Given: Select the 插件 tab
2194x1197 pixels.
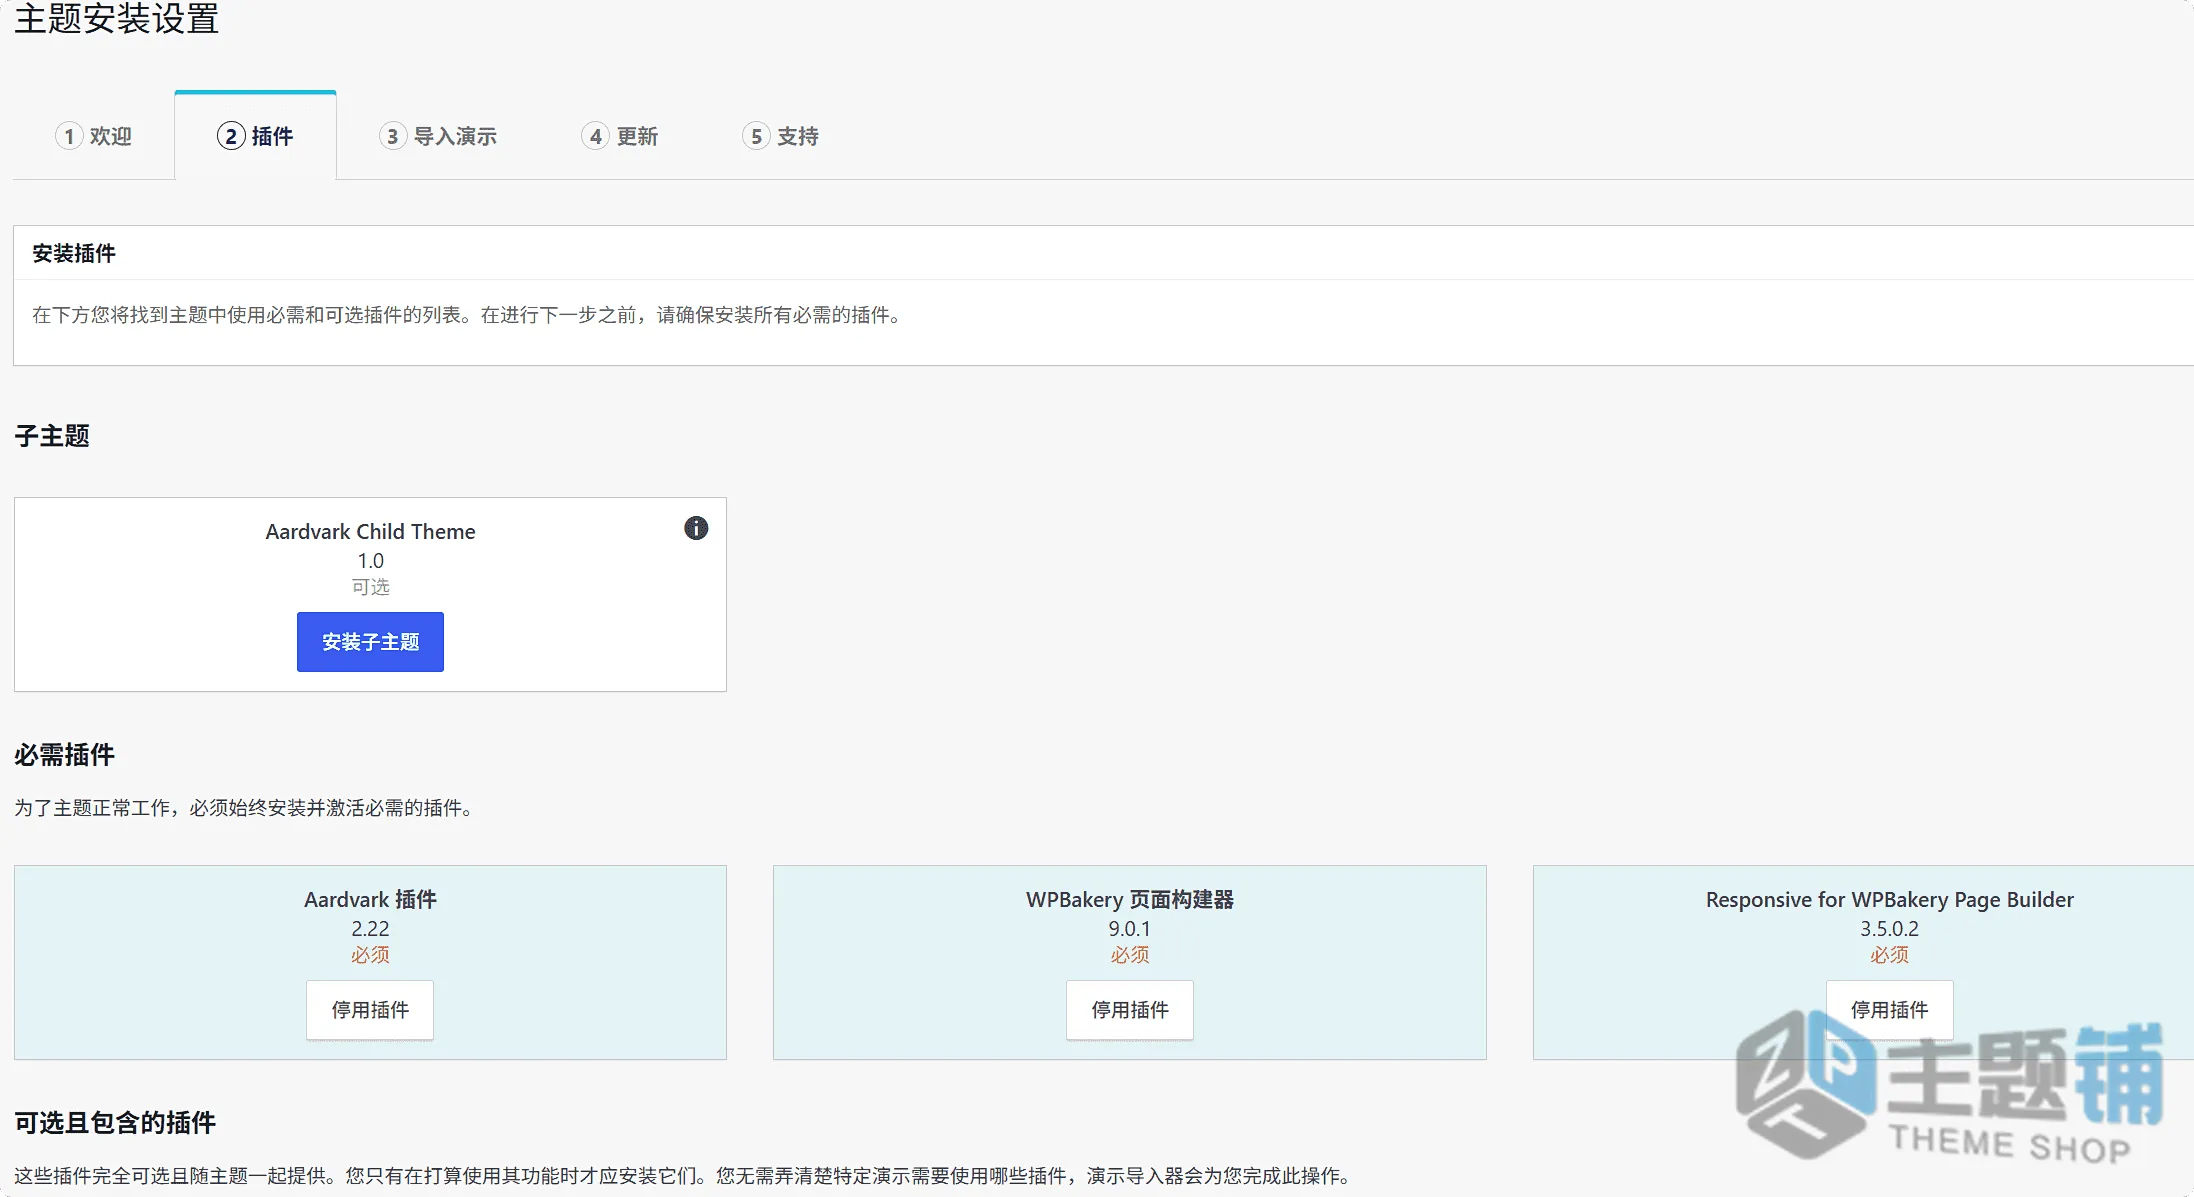Looking at the screenshot, I should (x=255, y=136).
